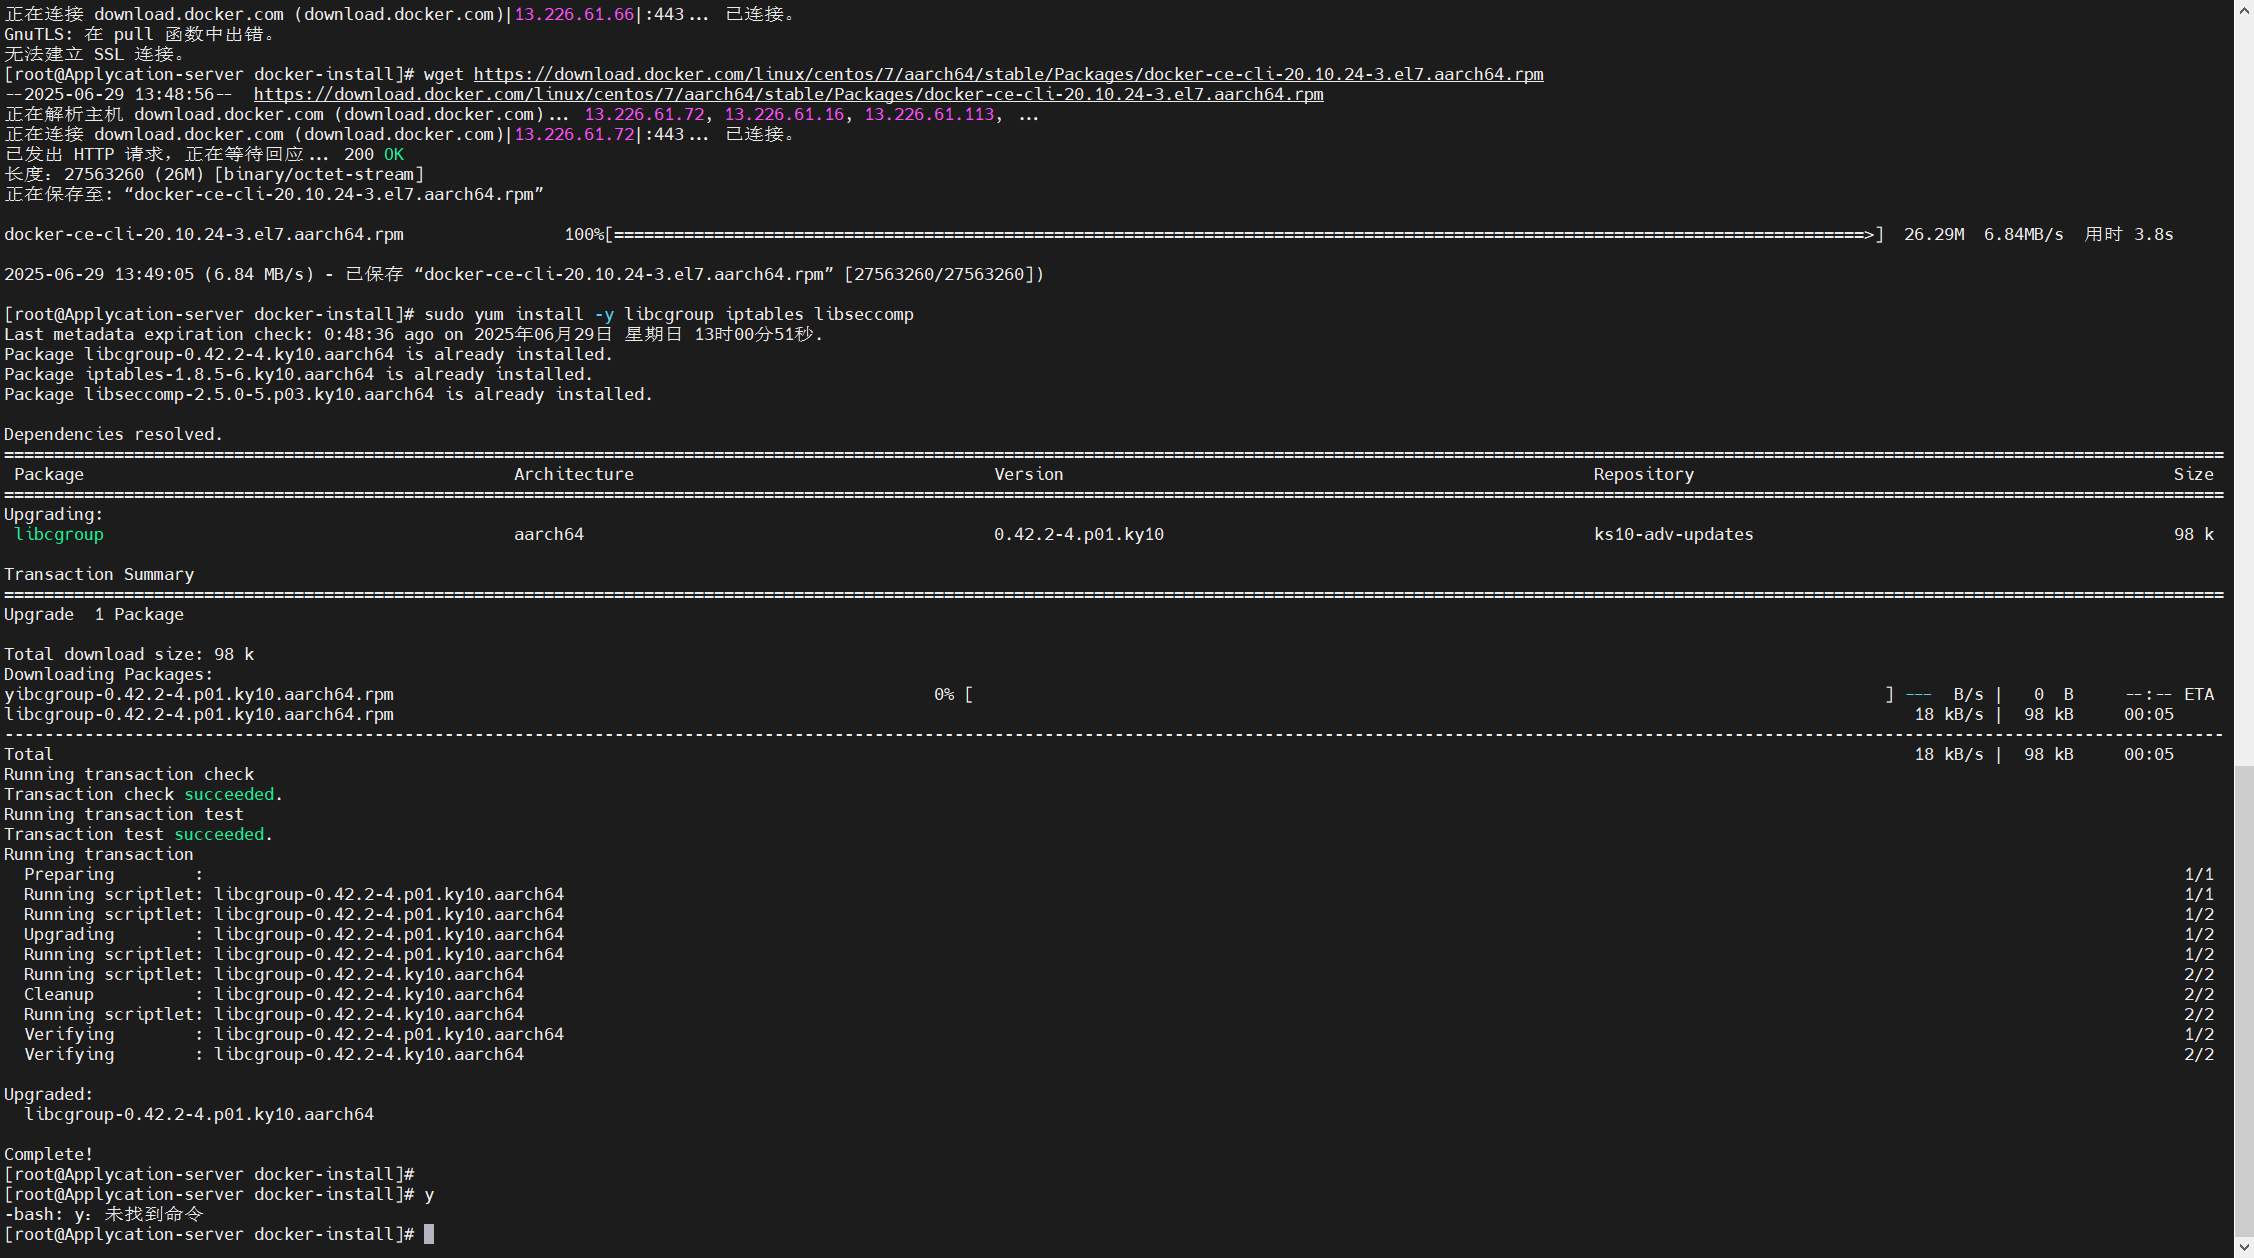Screen dimensions: 2254x1258
Task: Select the red -y option in yum command
Action: (x=605, y=314)
